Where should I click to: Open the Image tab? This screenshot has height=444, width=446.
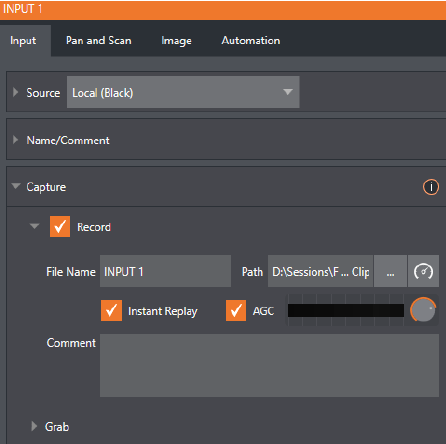coord(176,41)
